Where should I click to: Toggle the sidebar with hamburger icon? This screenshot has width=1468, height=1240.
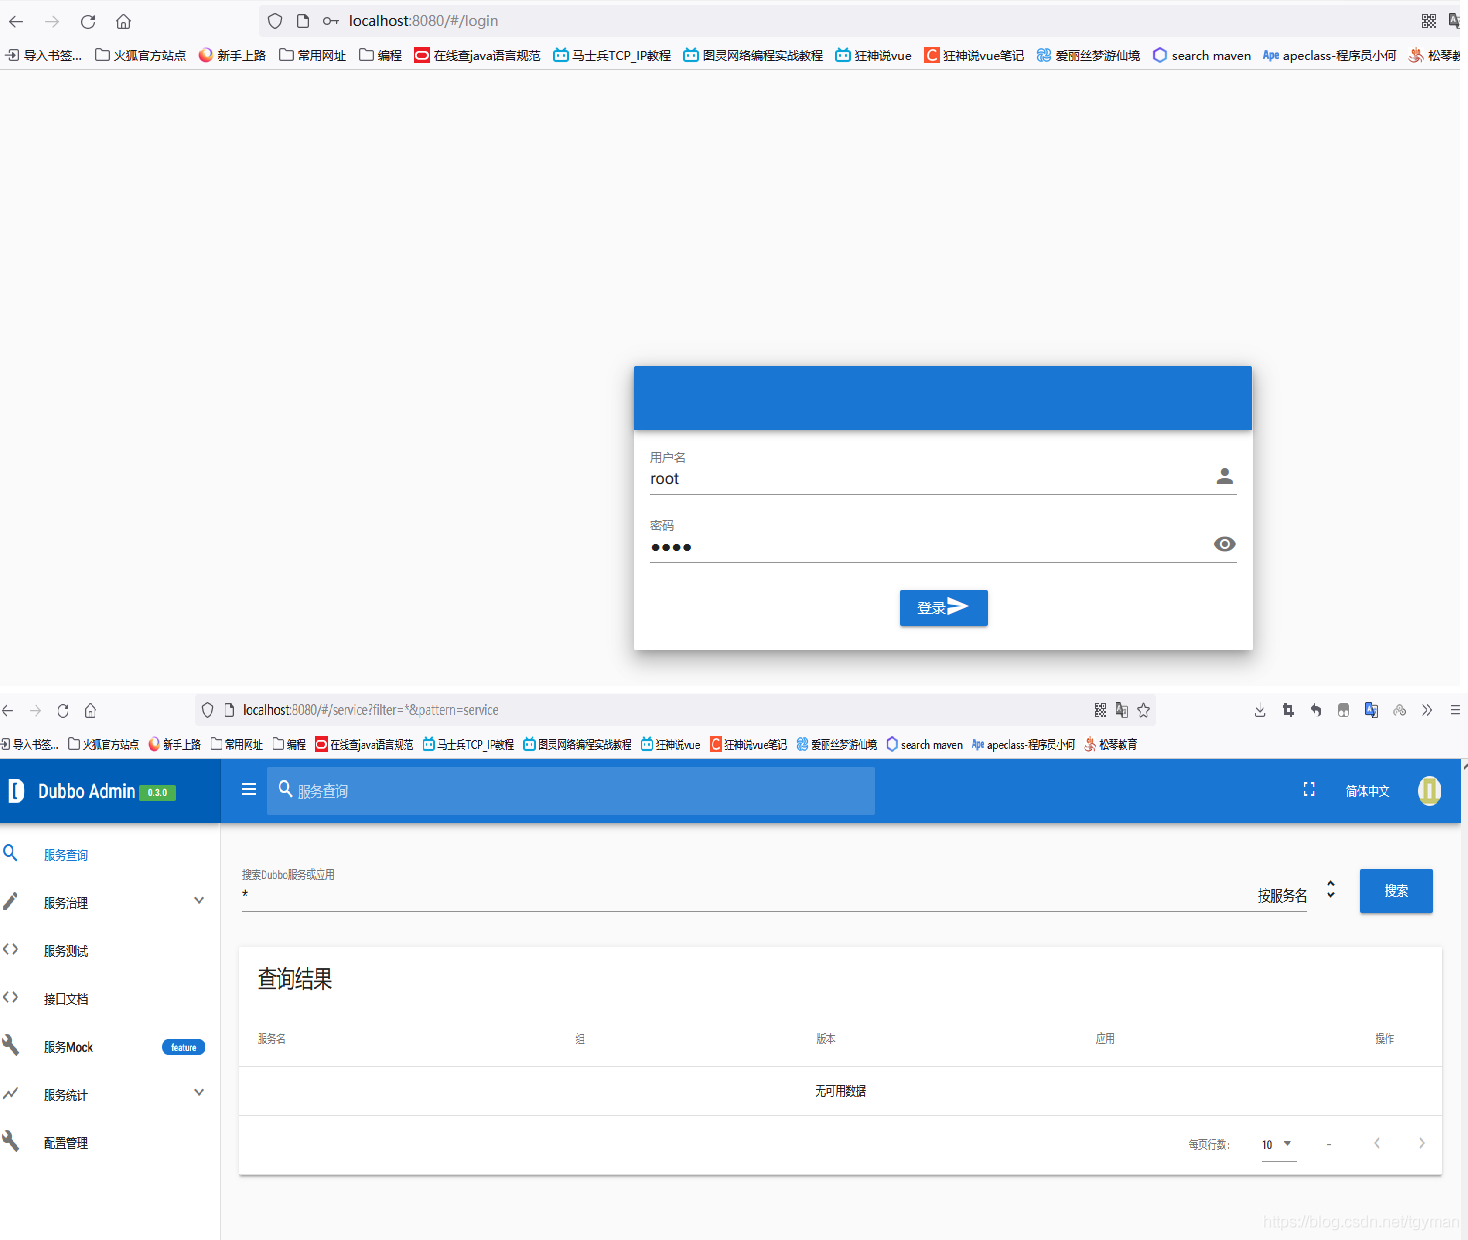[x=249, y=790]
